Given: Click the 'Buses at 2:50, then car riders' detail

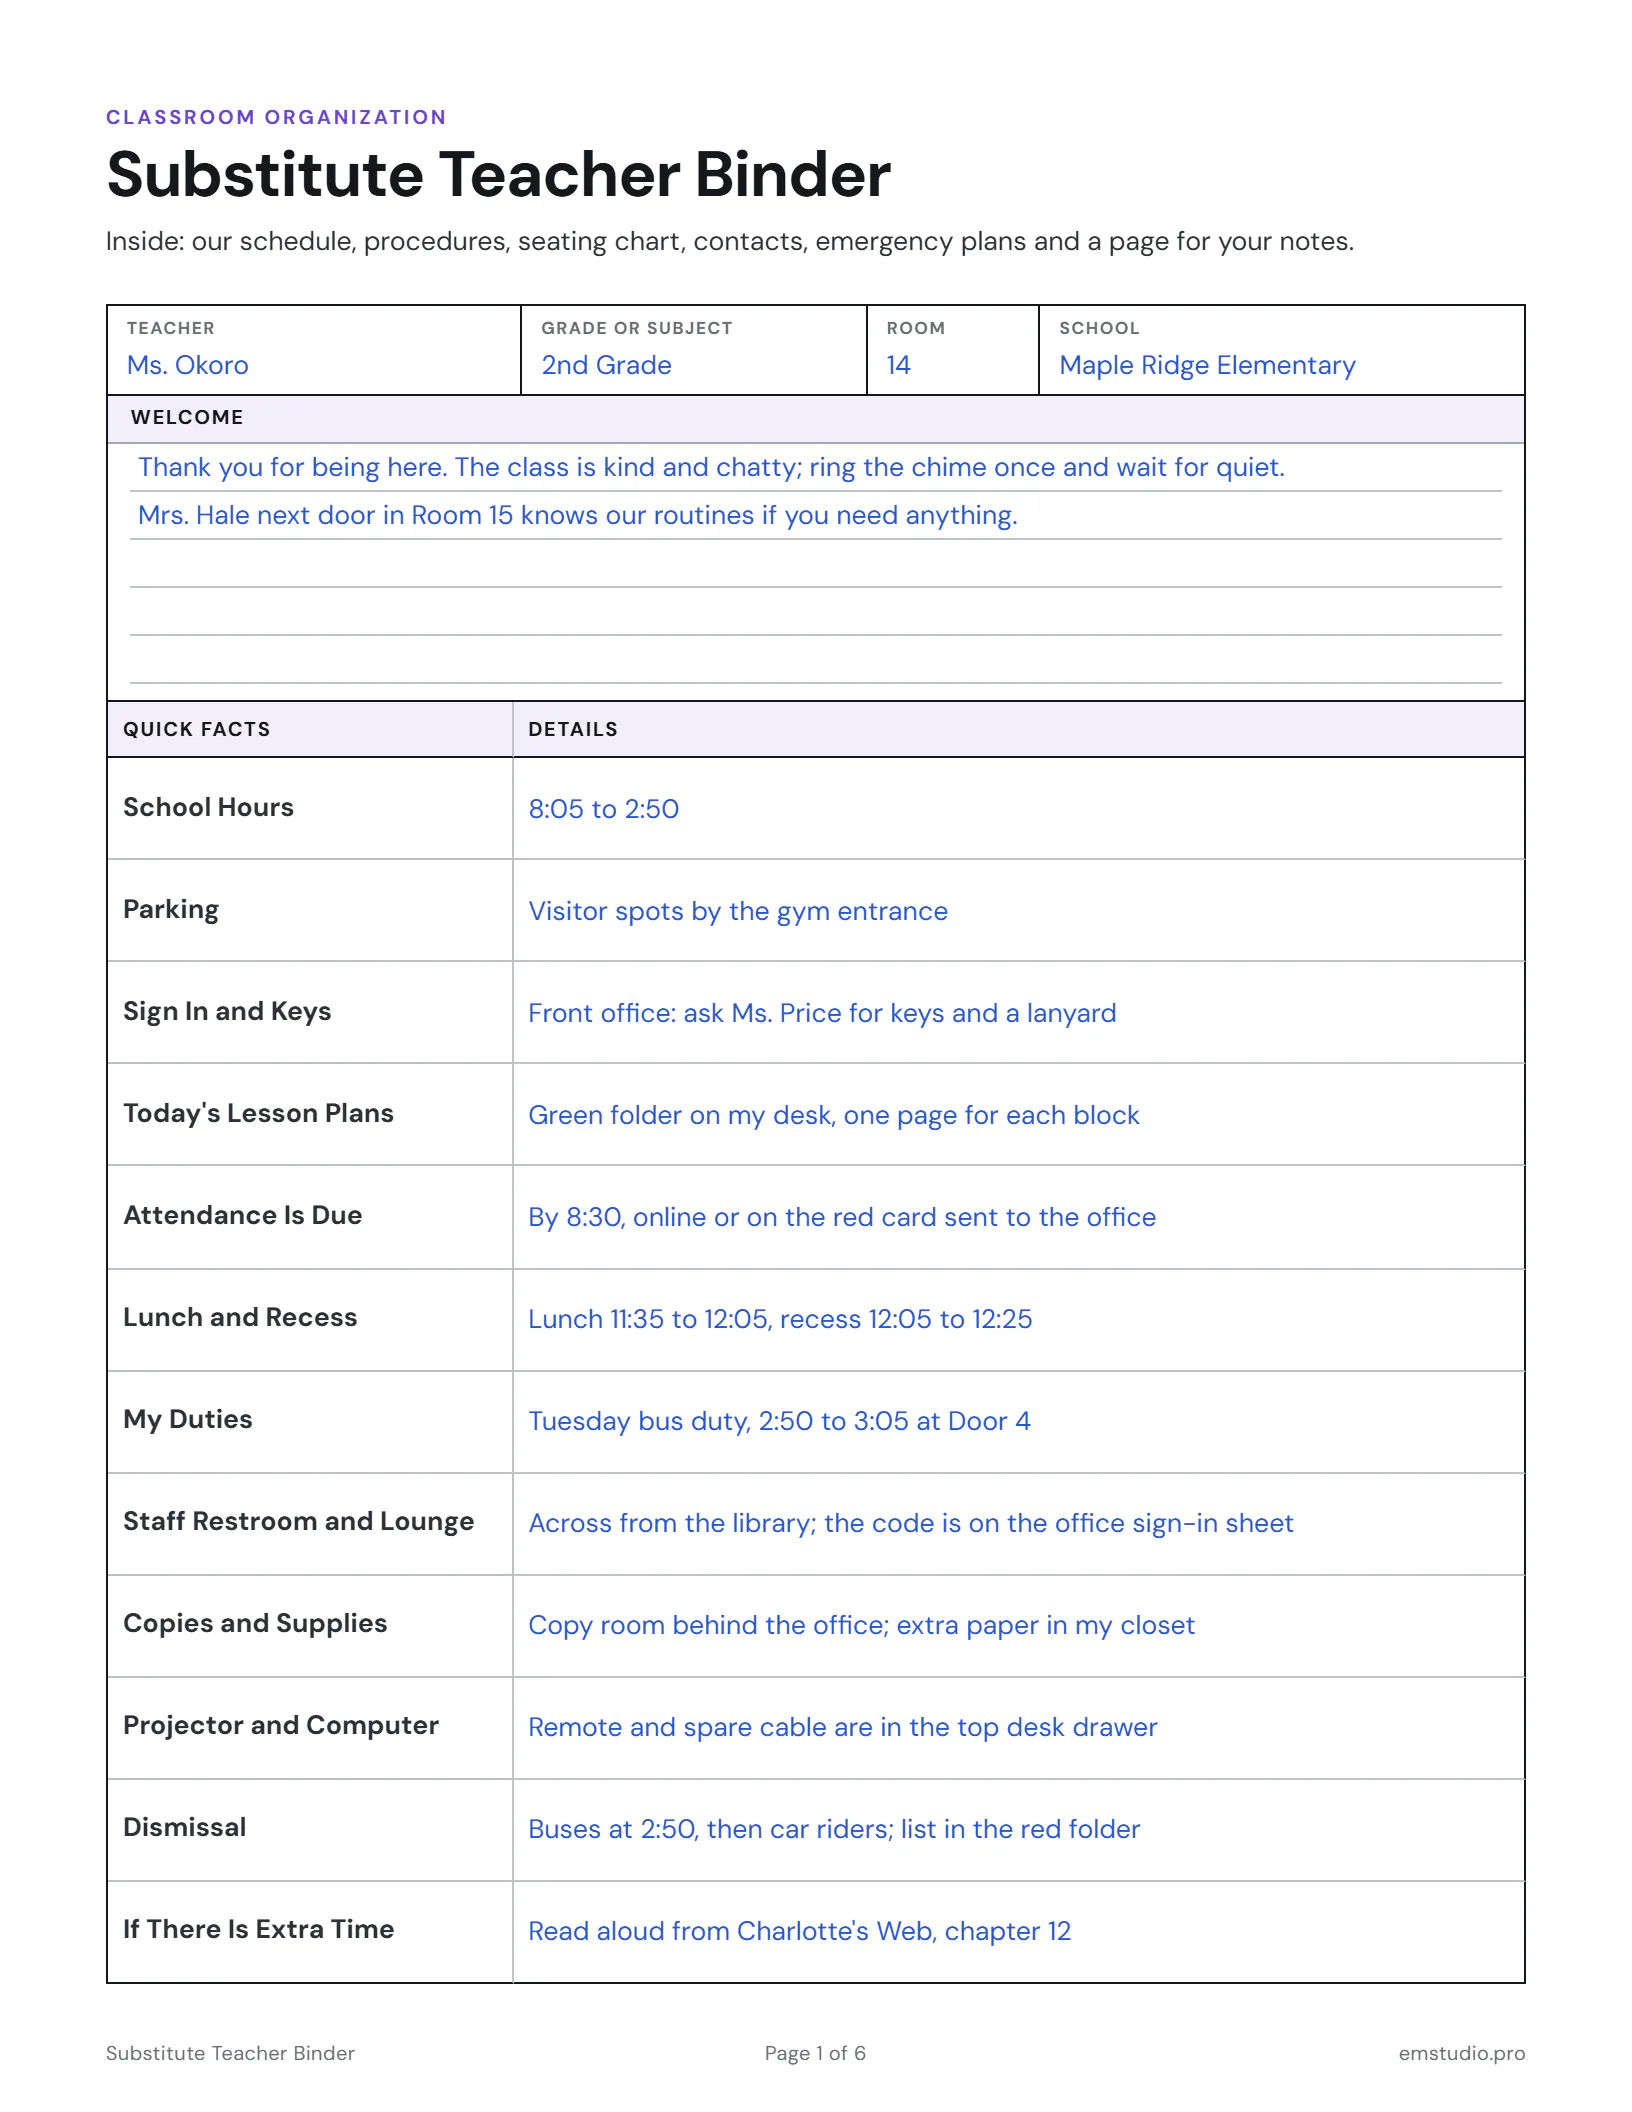Looking at the screenshot, I should (834, 1829).
